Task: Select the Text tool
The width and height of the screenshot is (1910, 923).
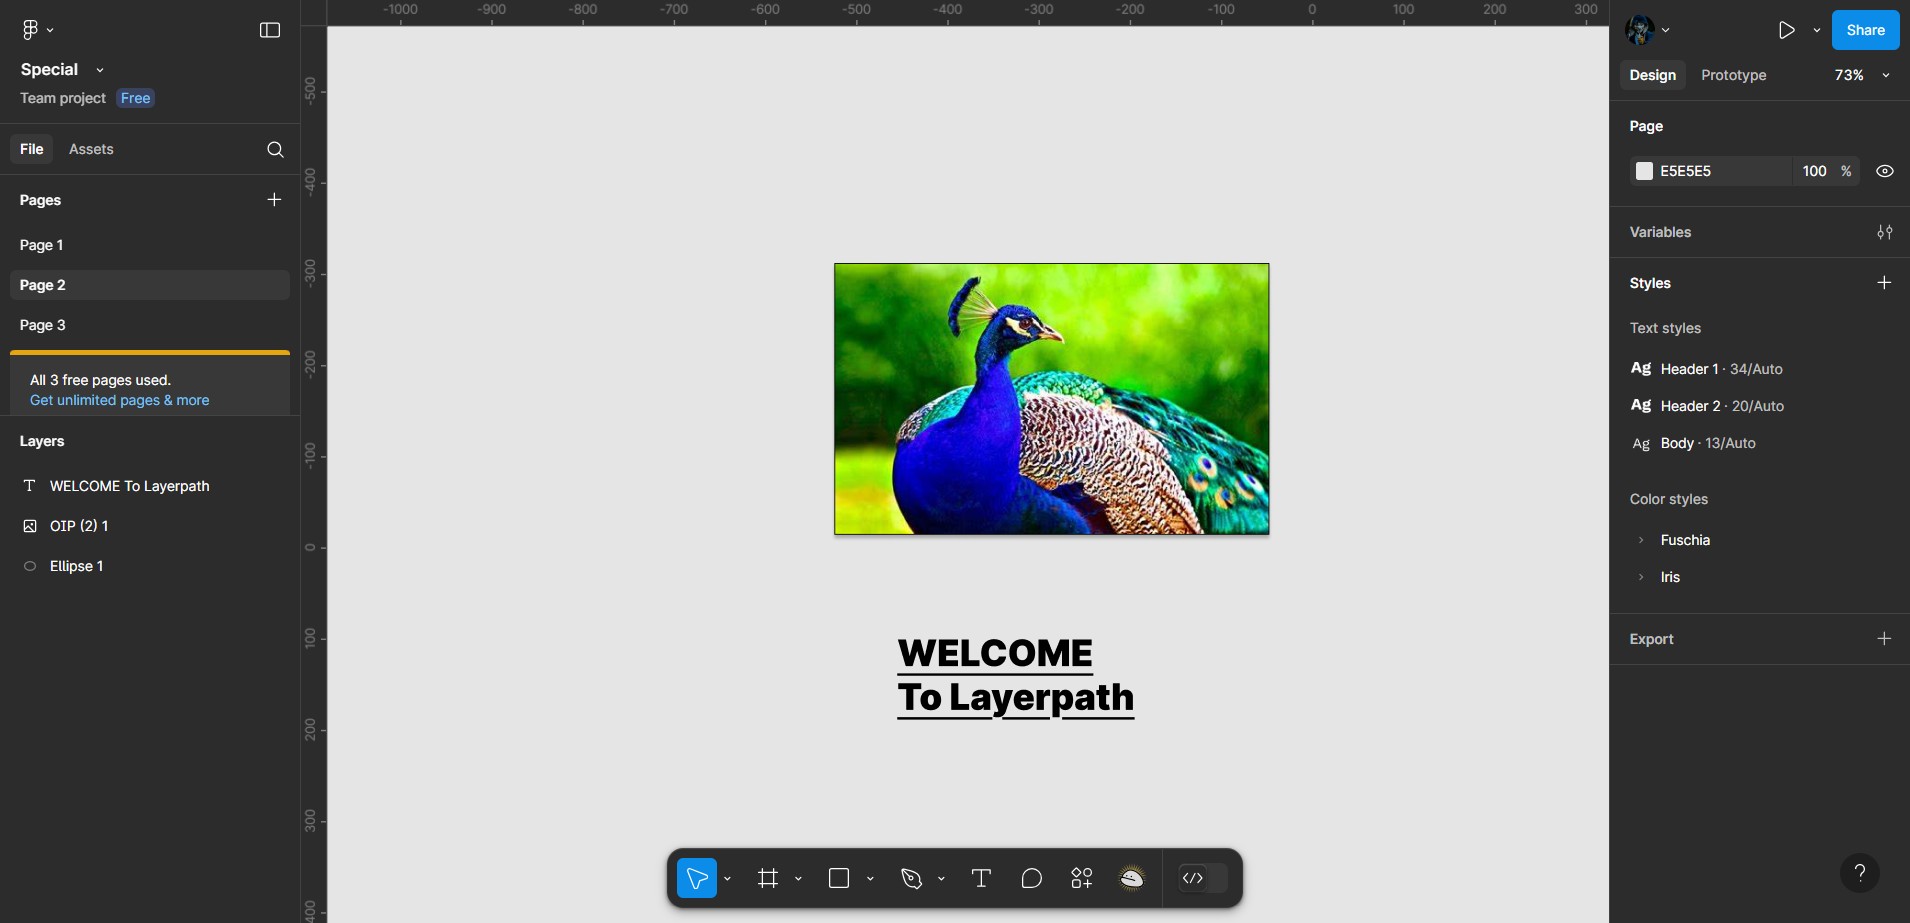Action: coord(981,878)
